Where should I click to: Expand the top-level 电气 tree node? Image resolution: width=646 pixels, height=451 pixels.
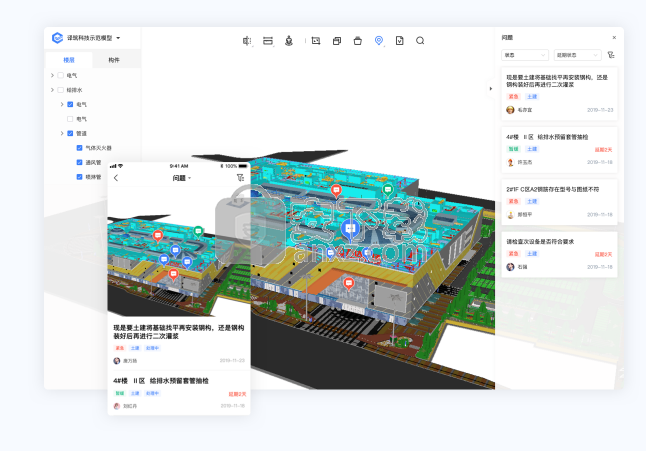pyautogui.click(x=52, y=75)
